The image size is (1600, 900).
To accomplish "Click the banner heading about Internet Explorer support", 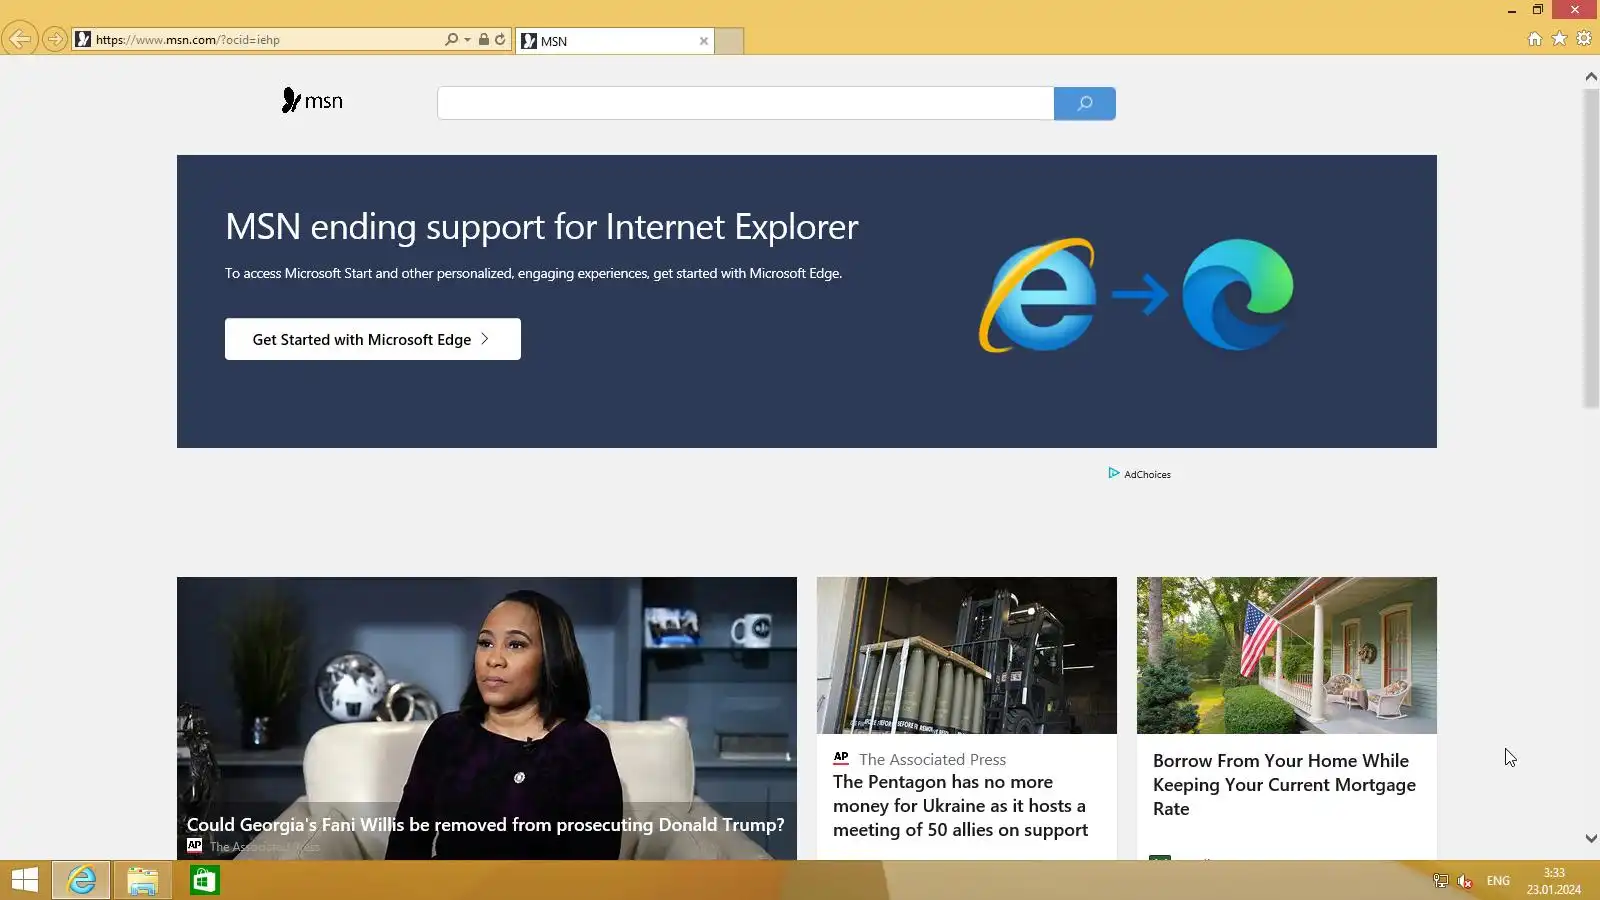I will (542, 227).
